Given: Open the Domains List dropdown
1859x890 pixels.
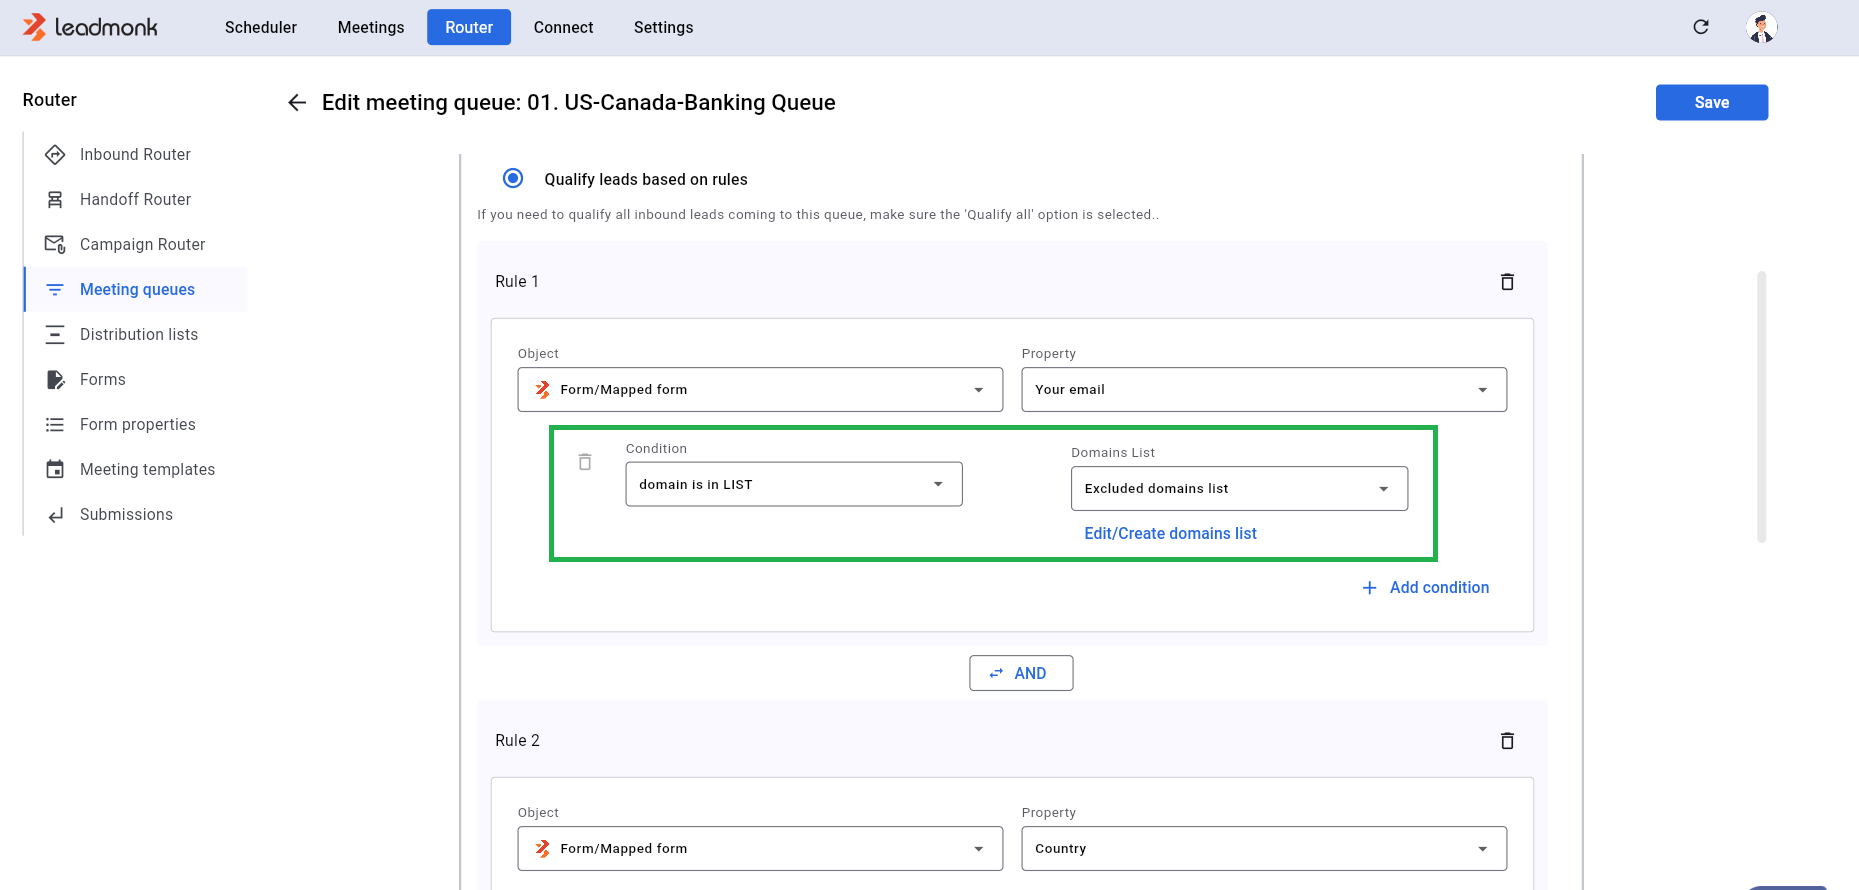Looking at the screenshot, I should pos(1239,489).
